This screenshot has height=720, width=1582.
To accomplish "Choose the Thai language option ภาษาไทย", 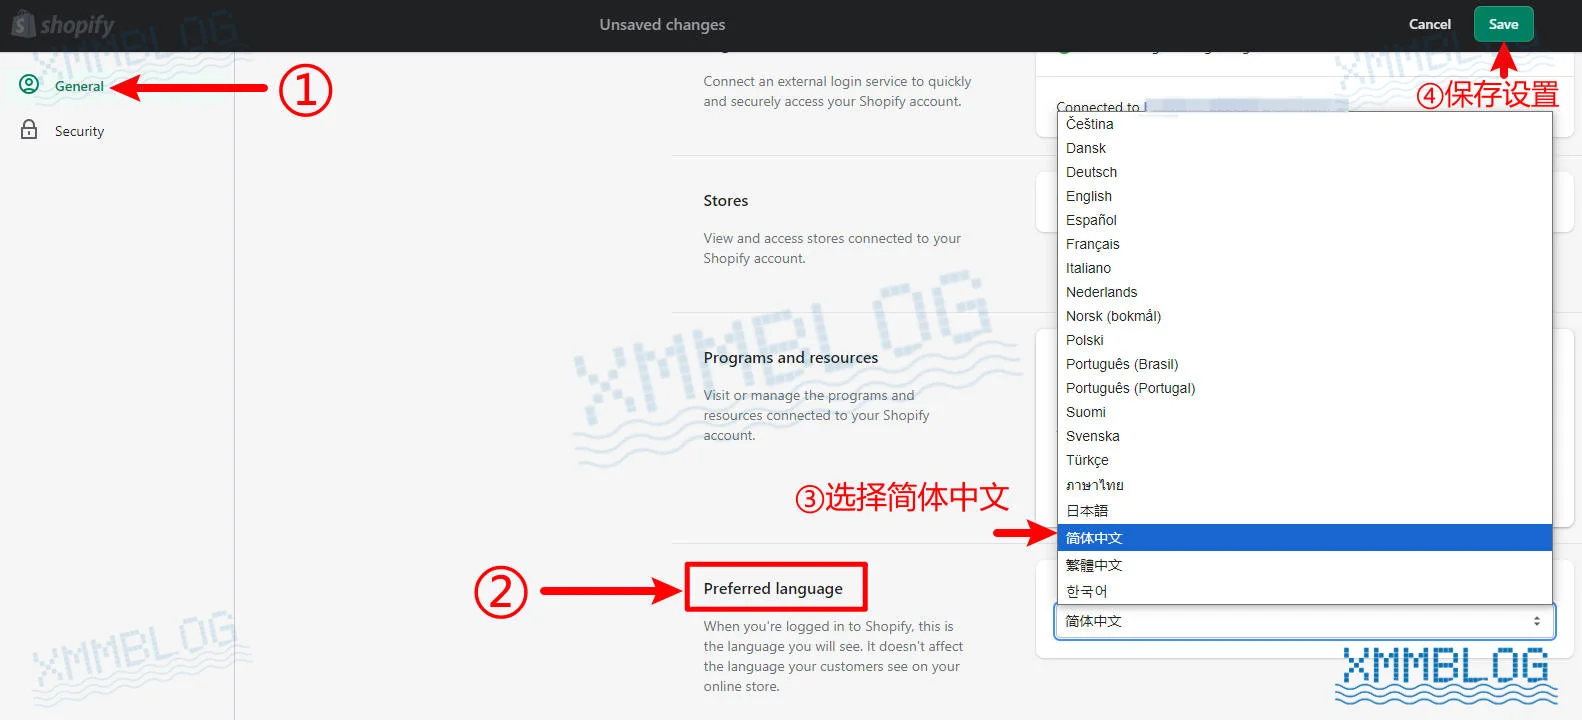I will pyautogui.click(x=1304, y=485).
